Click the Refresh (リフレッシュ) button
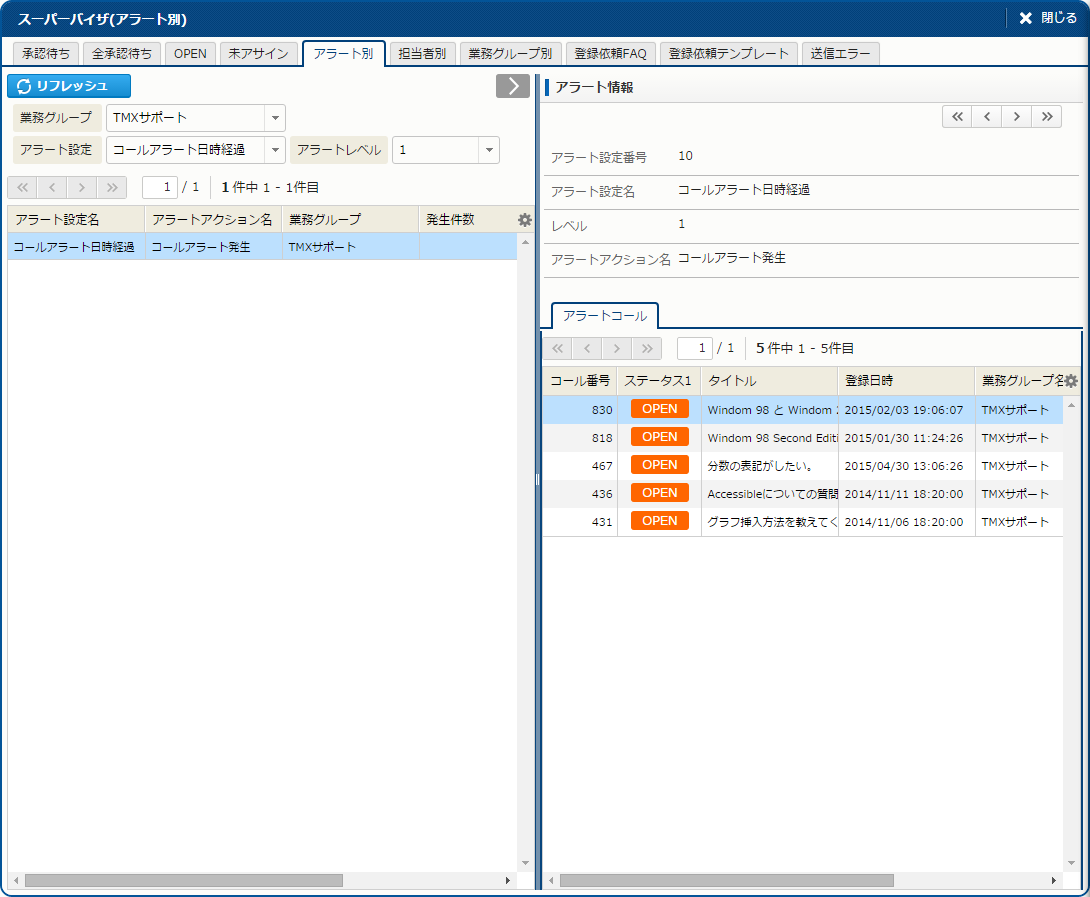The height and width of the screenshot is (897, 1090). (x=69, y=86)
